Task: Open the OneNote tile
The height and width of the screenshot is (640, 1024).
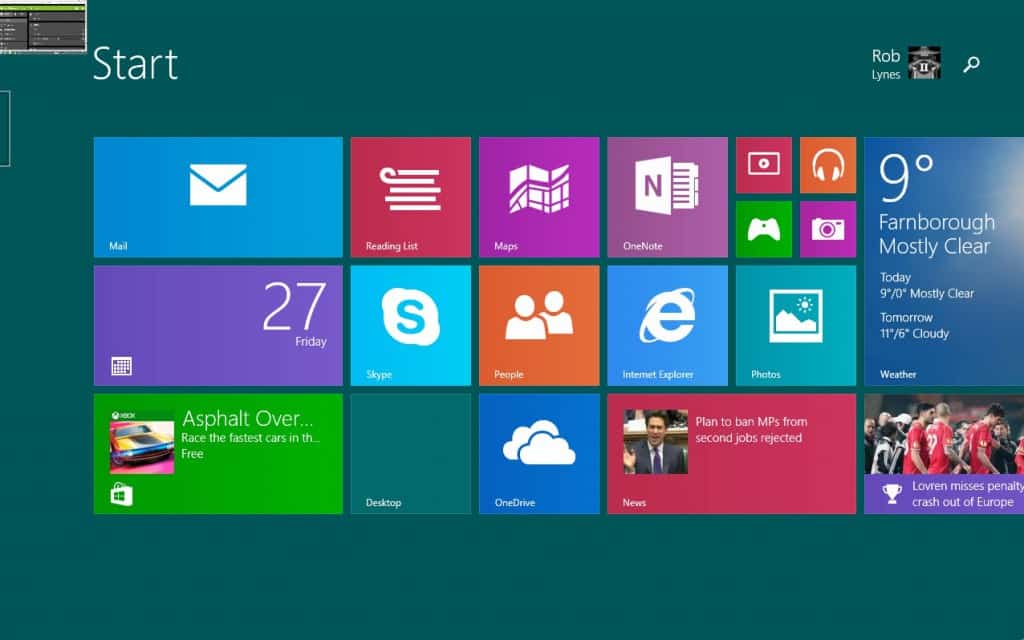Action: coord(667,197)
